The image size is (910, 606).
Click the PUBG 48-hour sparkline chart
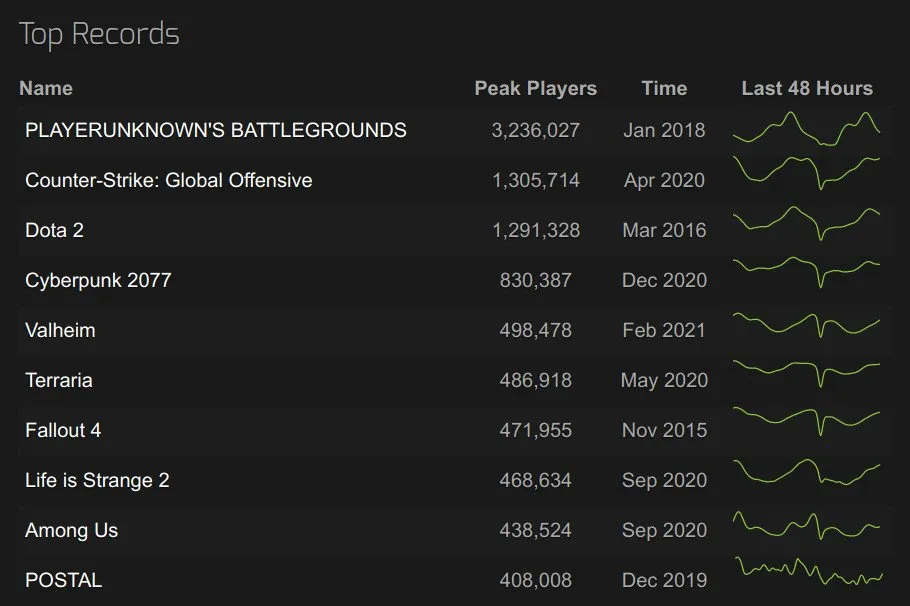[x=806, y=130]
